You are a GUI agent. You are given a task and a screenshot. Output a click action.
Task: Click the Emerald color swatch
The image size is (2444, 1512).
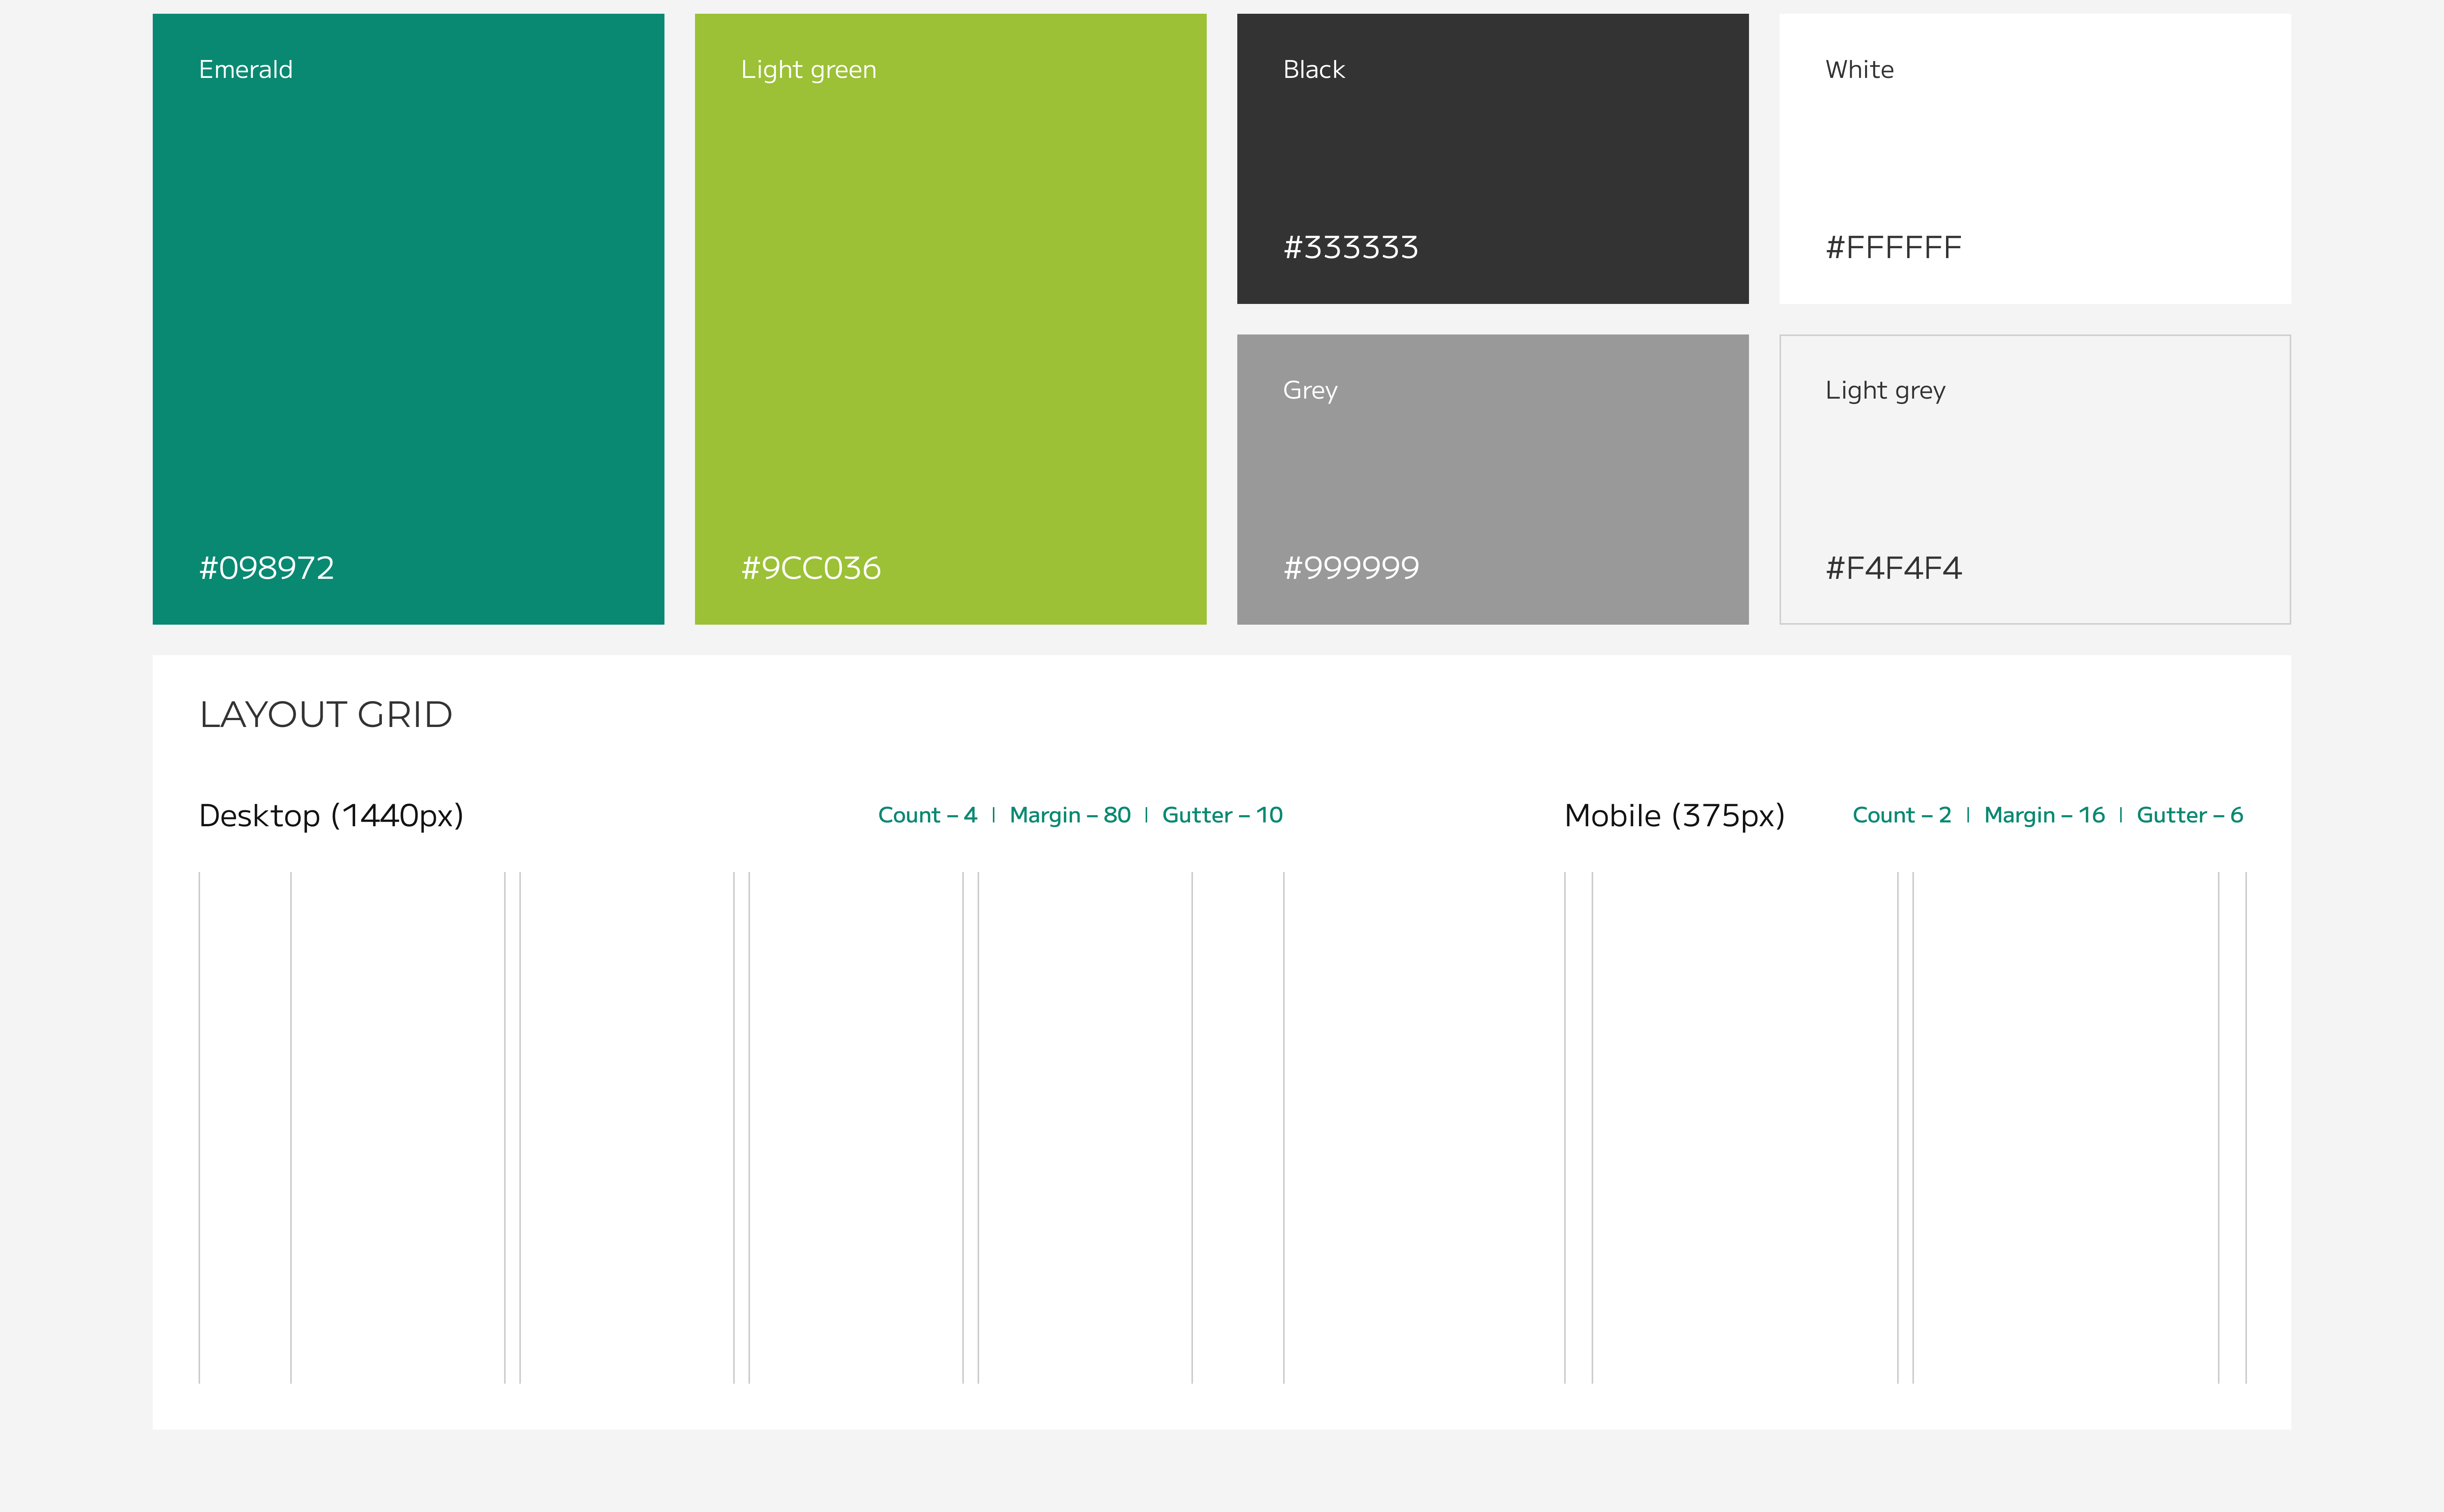click(x=408, y=318)
